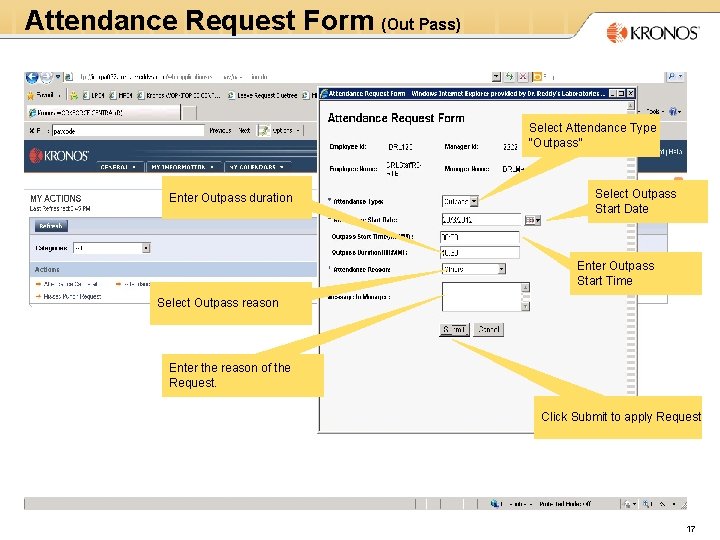Click the Message to Manager text area

[482, 297]
